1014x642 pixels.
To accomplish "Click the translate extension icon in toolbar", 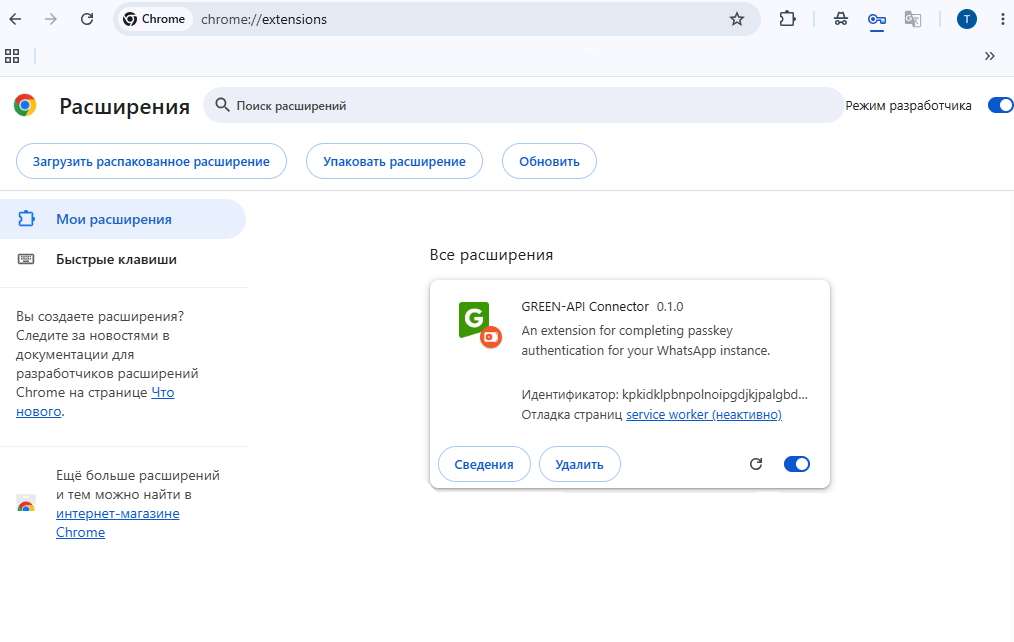I will pyautogui.click(x=912, y=19).
